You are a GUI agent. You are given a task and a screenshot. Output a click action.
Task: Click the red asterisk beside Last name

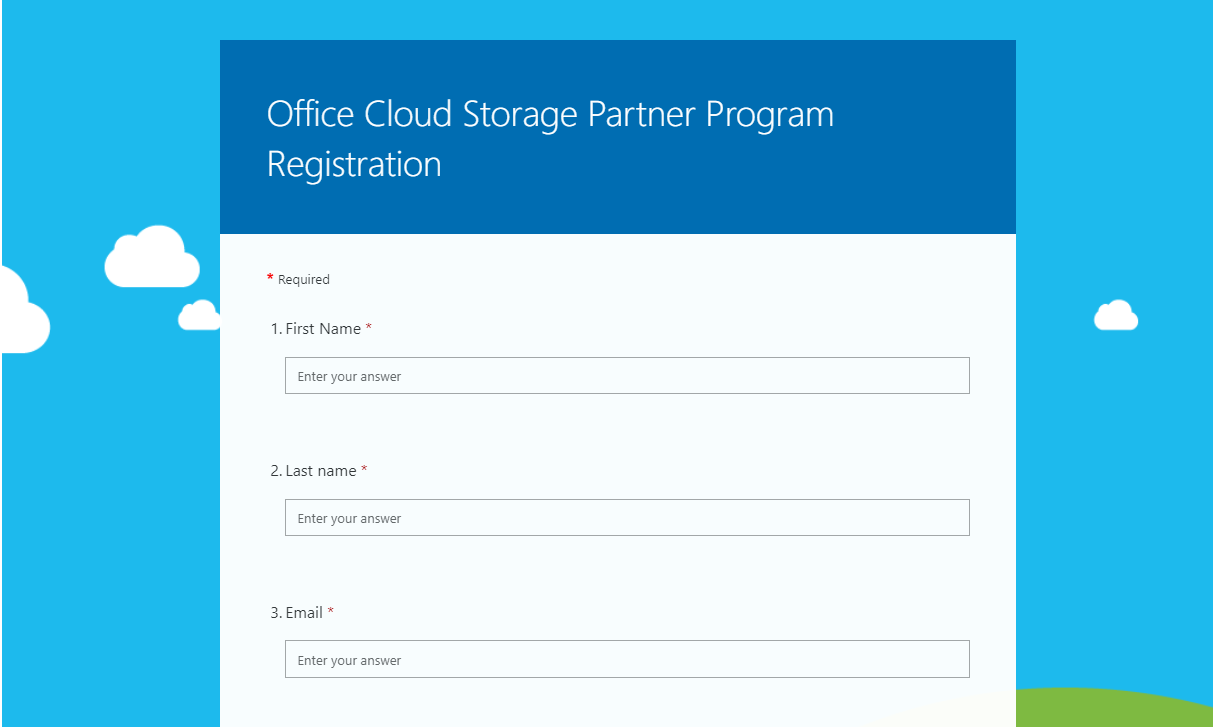pyautogui.click(x=365, y=470)
